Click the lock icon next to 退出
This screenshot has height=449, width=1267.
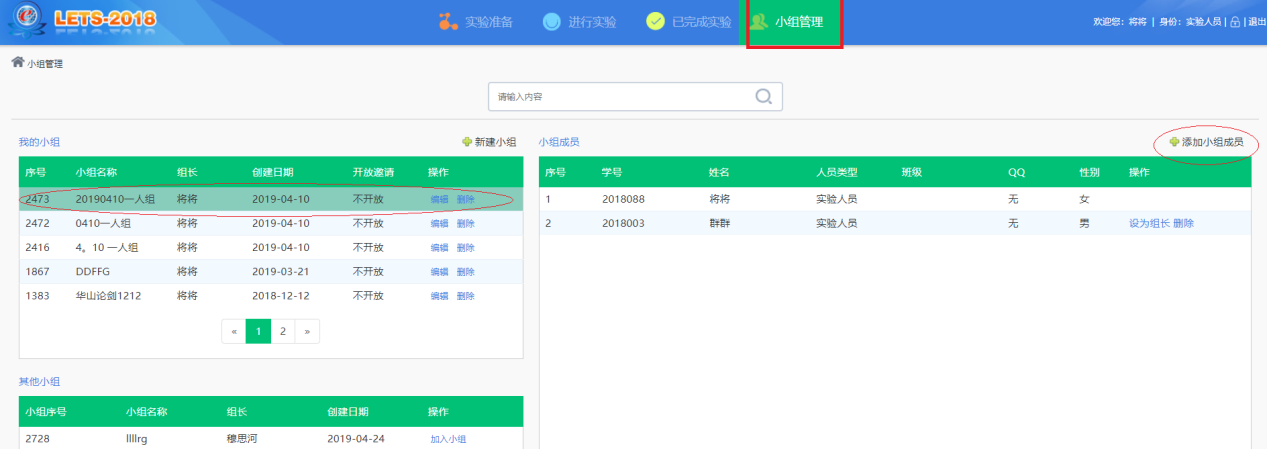tap(1235, 22)
